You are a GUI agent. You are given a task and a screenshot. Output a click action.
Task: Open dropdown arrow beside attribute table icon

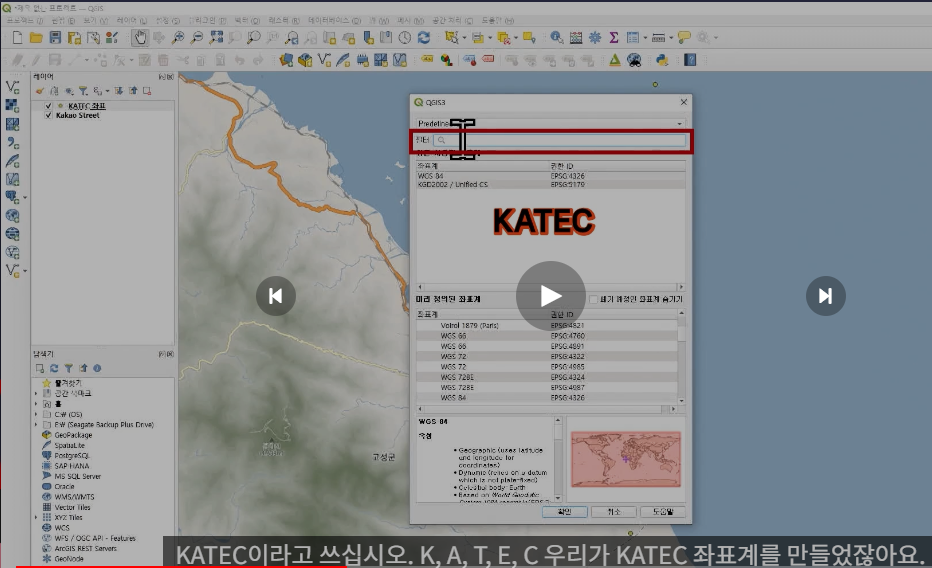(645, 37)
